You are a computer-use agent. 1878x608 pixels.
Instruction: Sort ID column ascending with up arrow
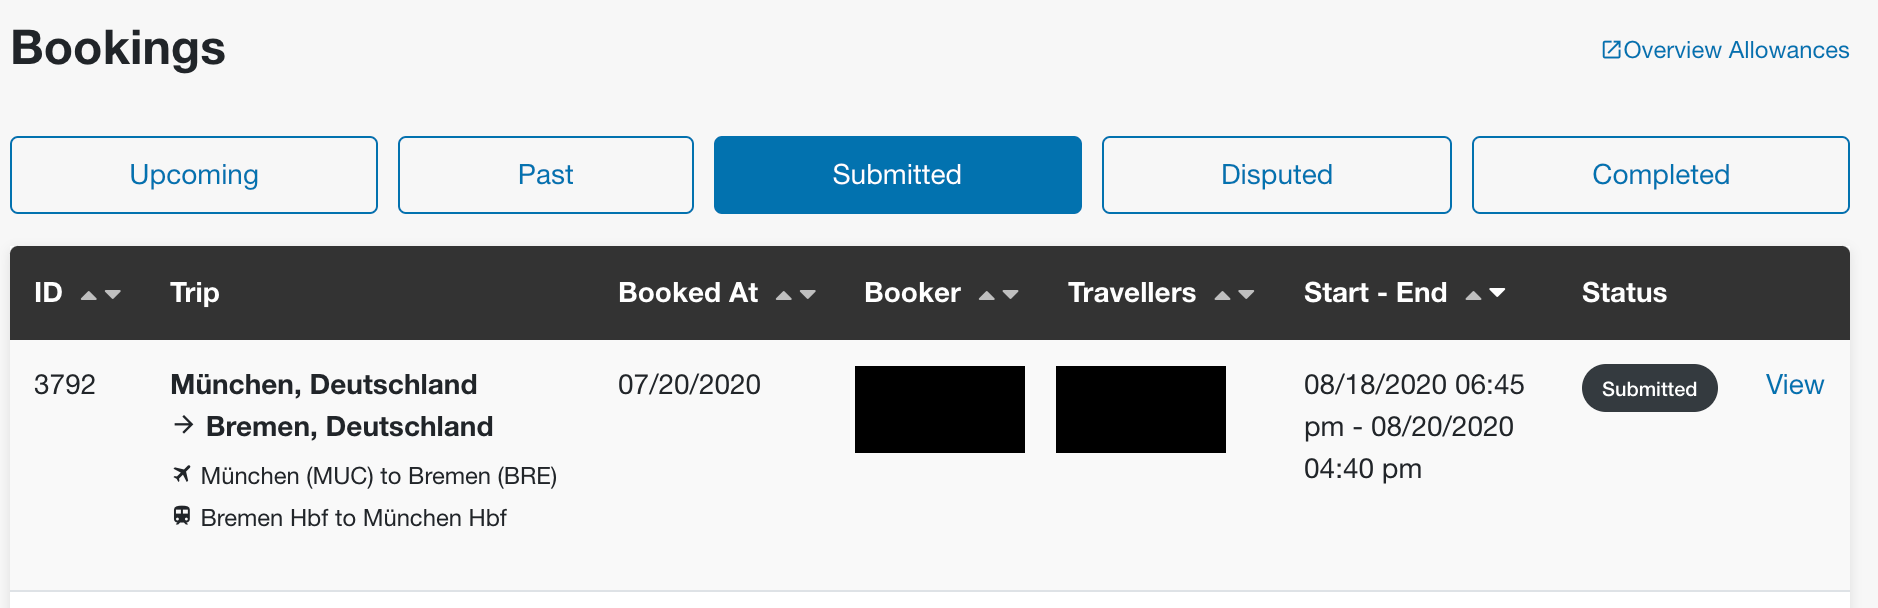click(89, 295)
